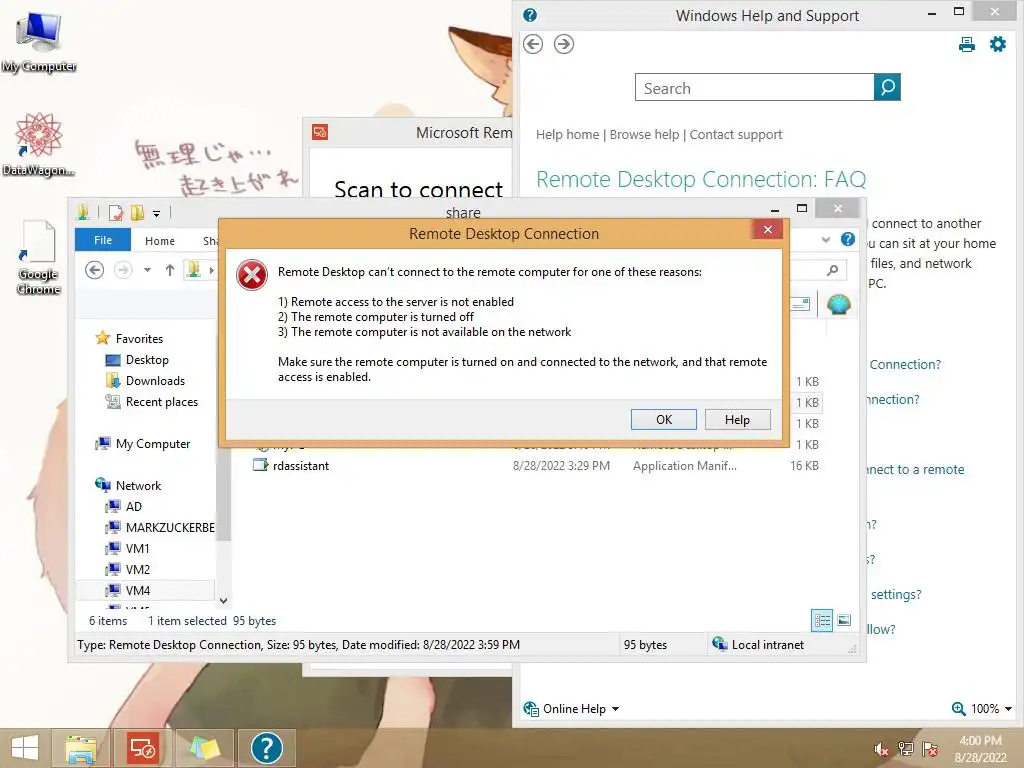1024x768 pixels.
Task: Open File Explorer from taskbar
Action: pos(81,748)
